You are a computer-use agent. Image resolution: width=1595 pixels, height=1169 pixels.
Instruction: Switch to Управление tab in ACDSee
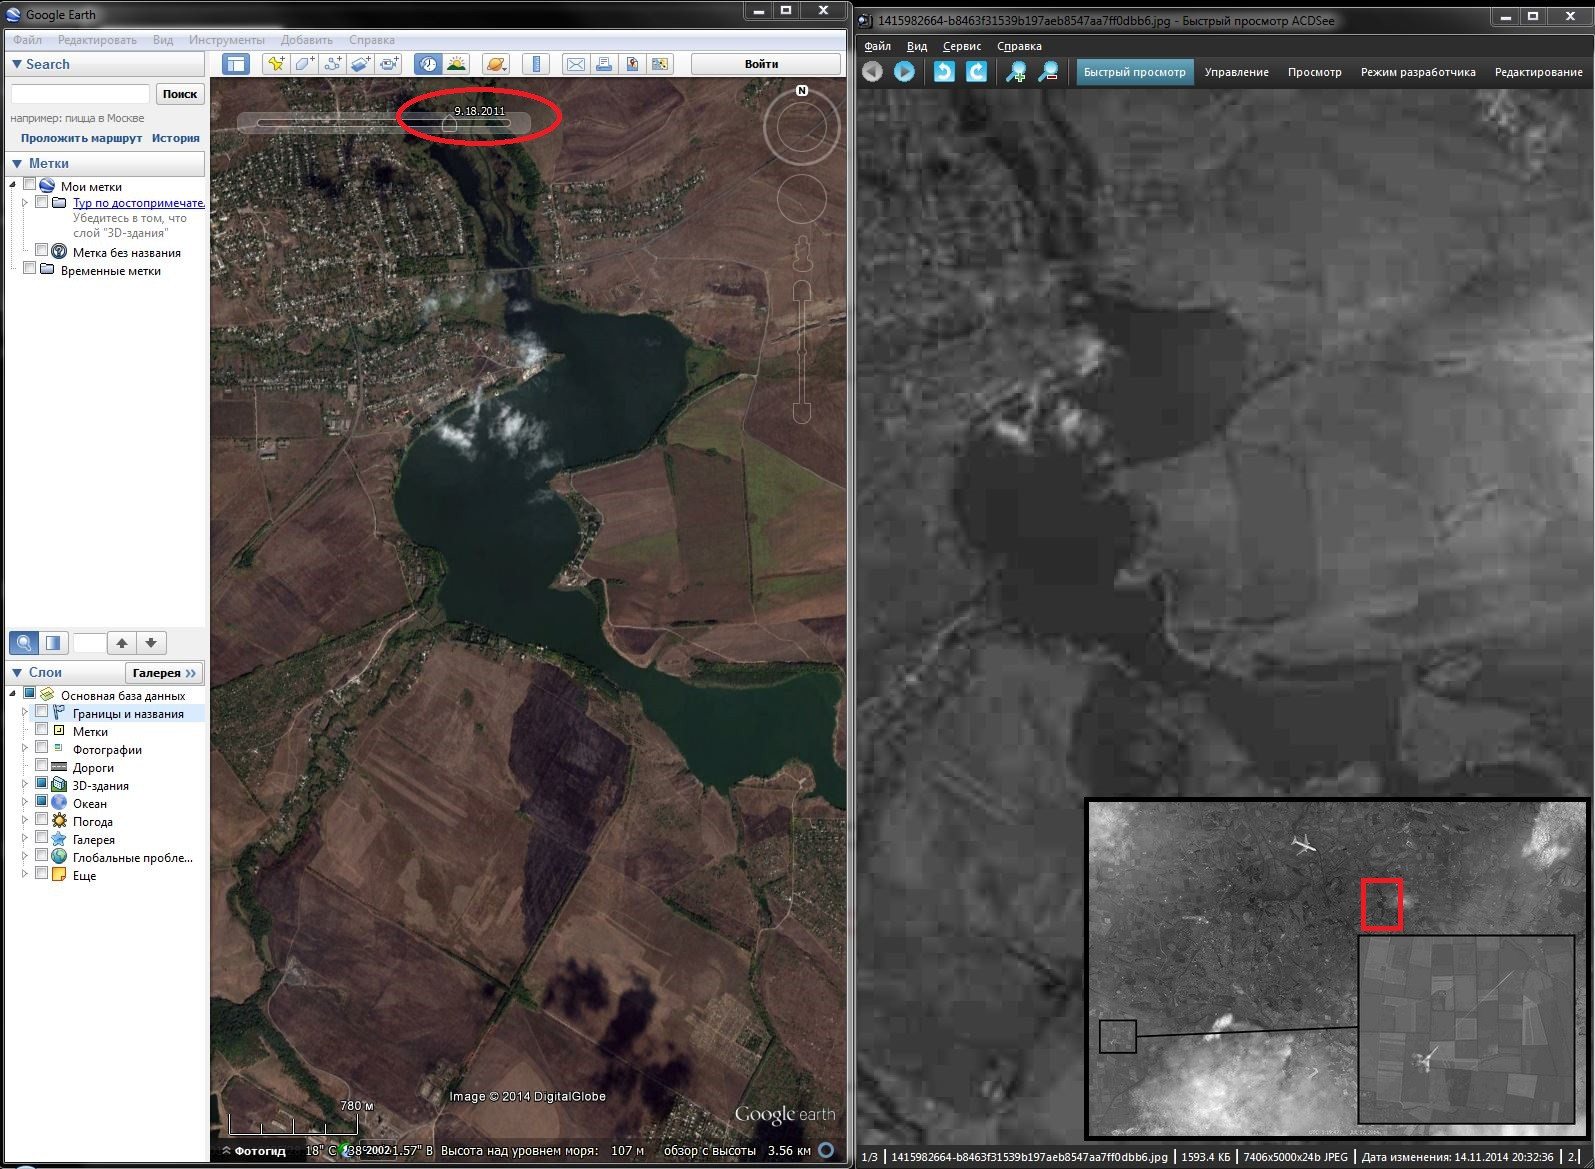coord(1236,72)
